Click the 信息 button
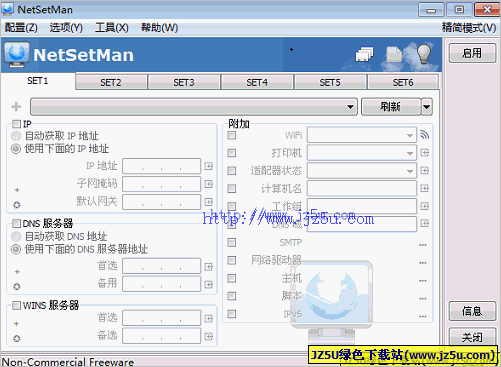 point(472,311)
